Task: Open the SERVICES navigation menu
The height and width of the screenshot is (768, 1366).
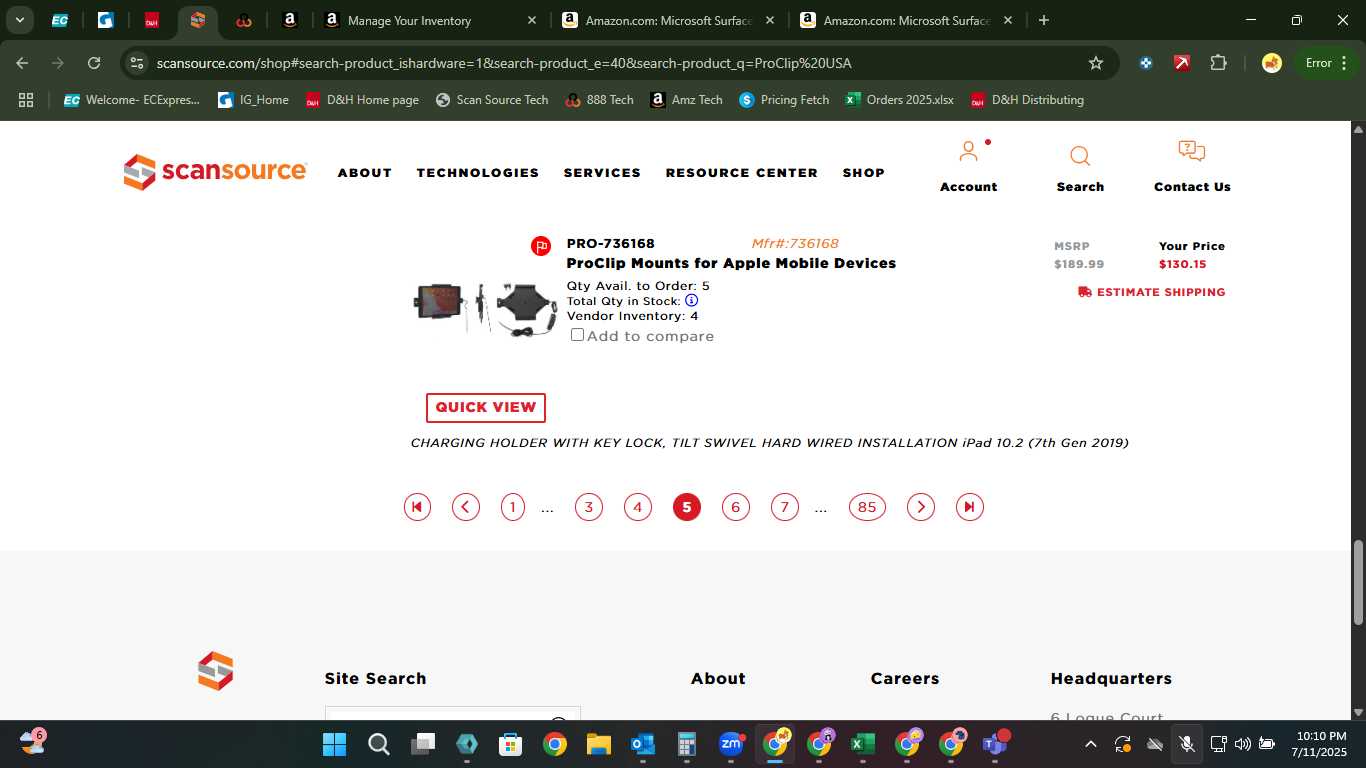Action: click(x=602, y=173)
